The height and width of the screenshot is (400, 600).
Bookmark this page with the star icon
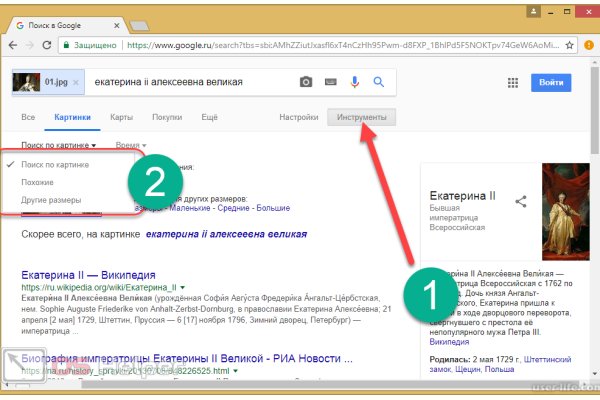click(569, 45)
